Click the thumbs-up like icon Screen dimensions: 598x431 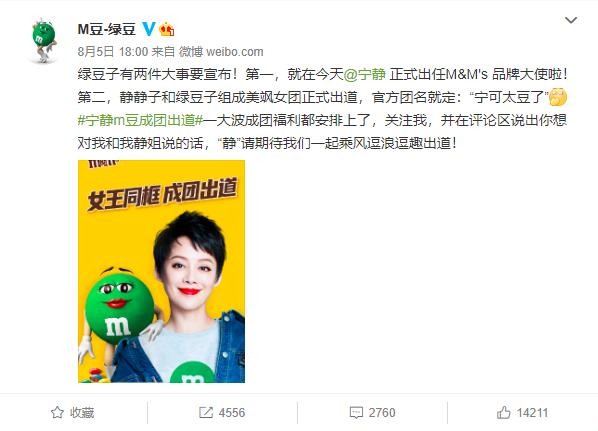tap(503, 412)
